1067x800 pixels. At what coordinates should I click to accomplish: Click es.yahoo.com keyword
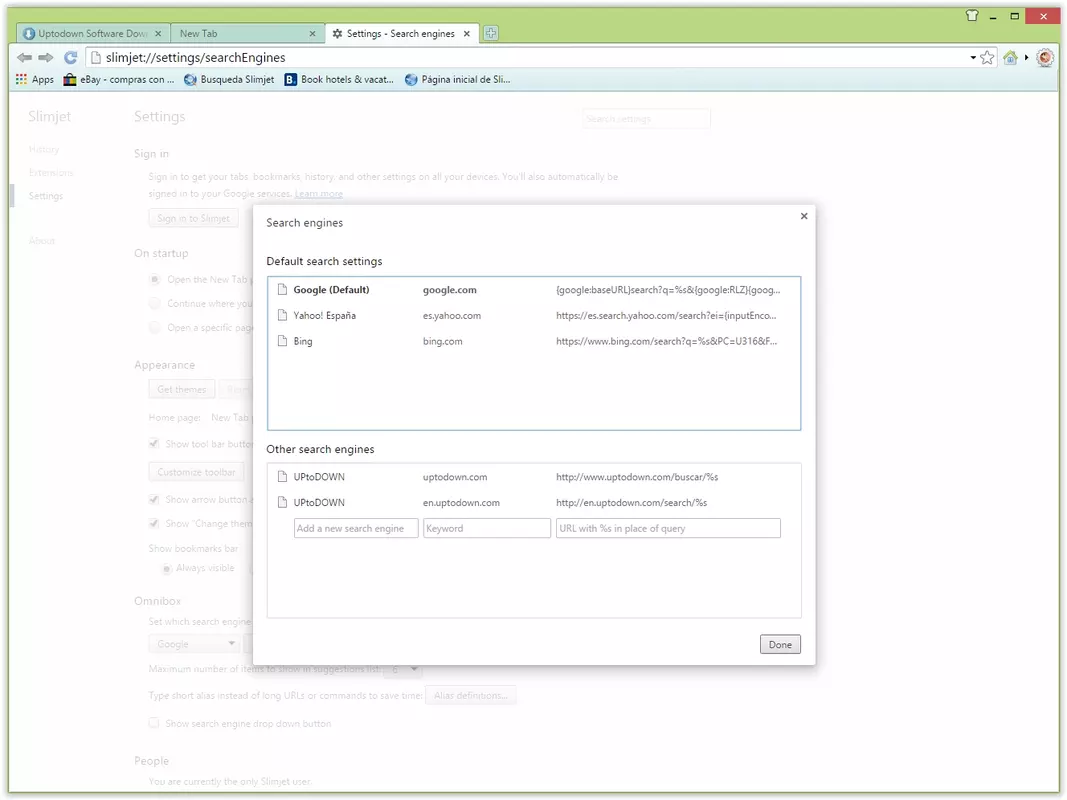coord(452,316)
